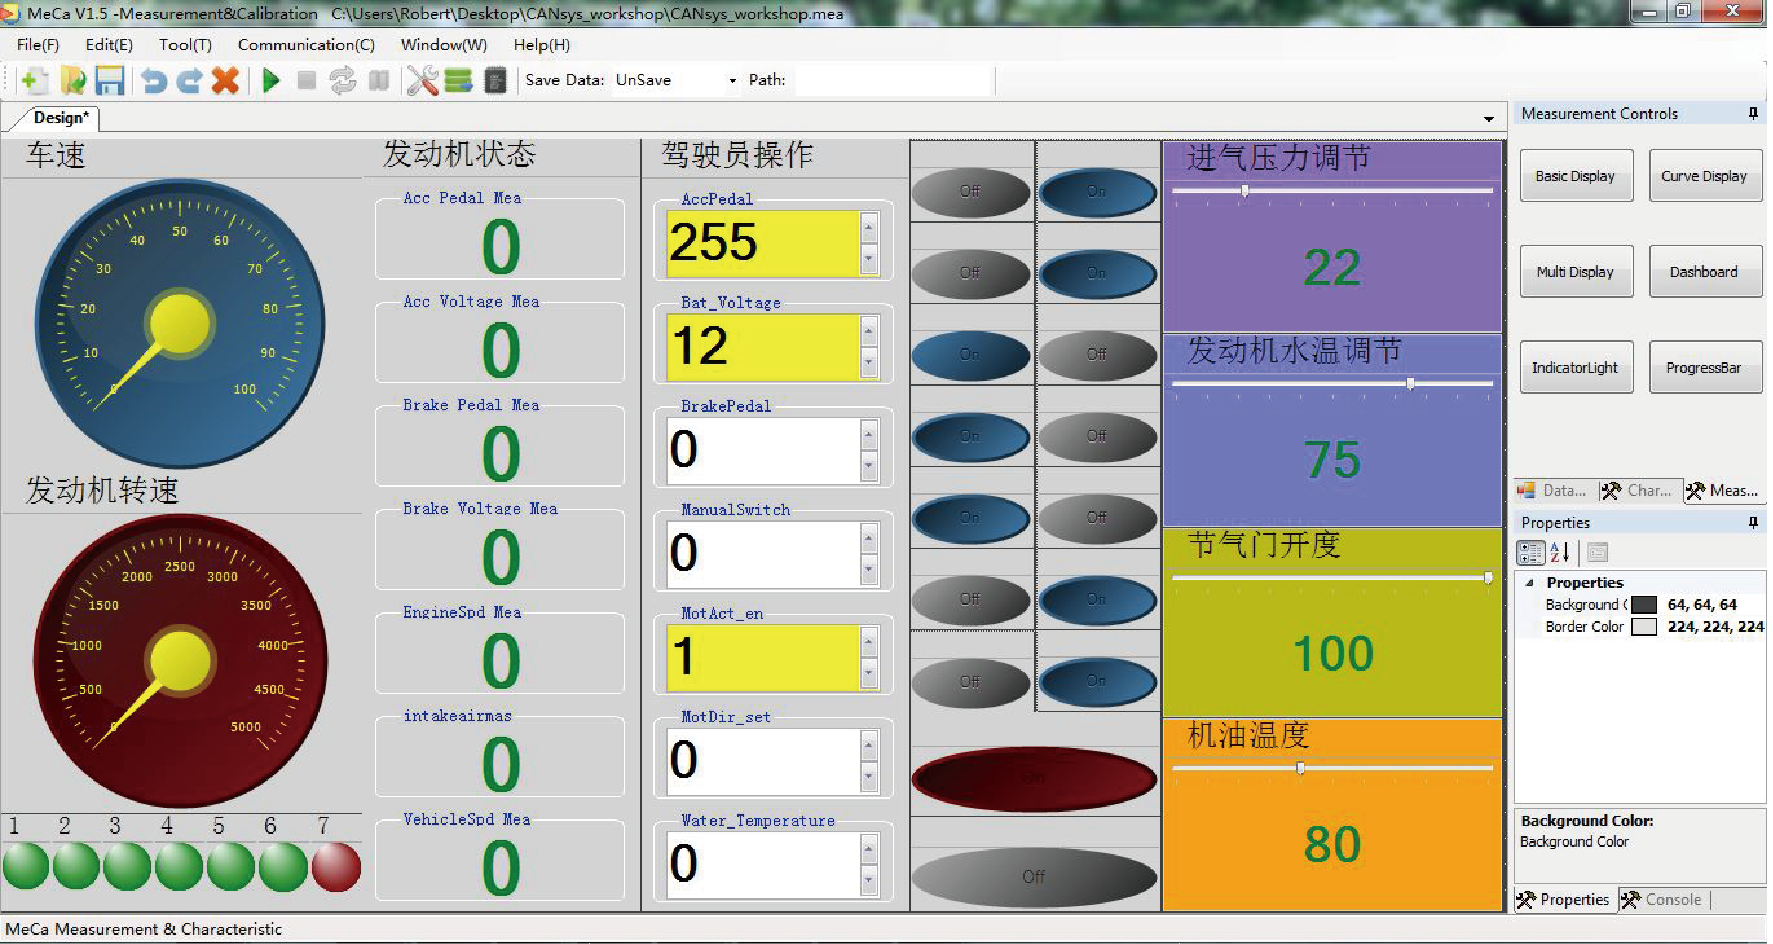Click the gray Pause icon in toolbar
Image resolution: width=1773 pixels, height=944 pixels.
(x=378, y=81)
